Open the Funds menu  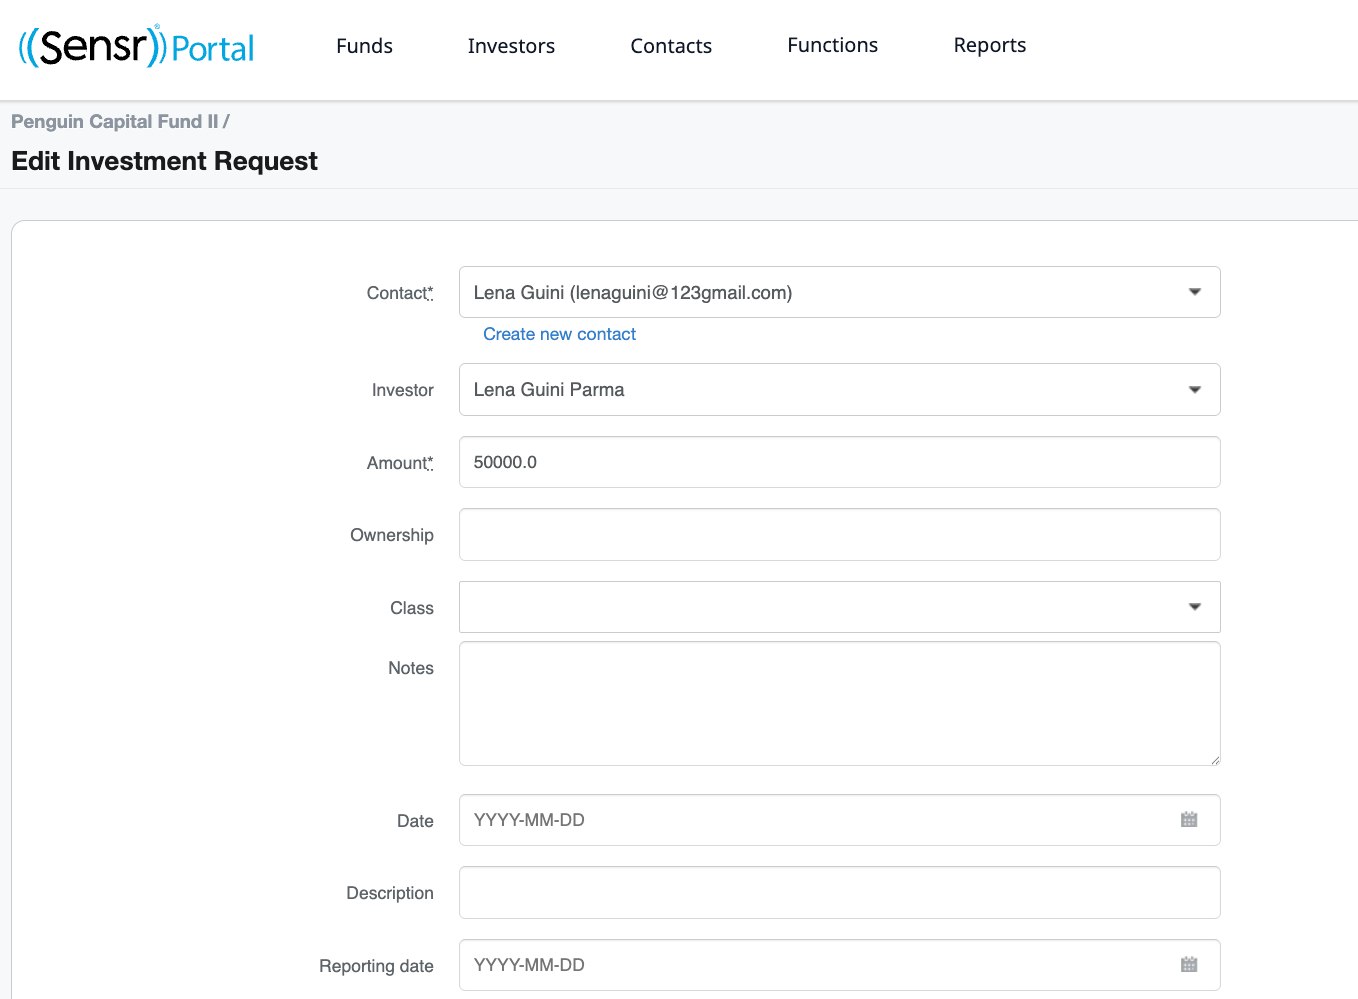click(364, 46)
